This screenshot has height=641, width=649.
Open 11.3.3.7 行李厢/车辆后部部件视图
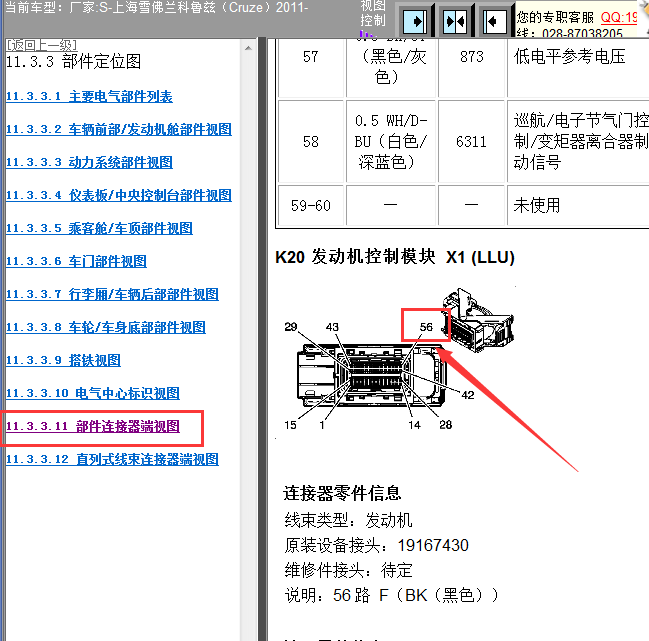[x=112, y=295]
